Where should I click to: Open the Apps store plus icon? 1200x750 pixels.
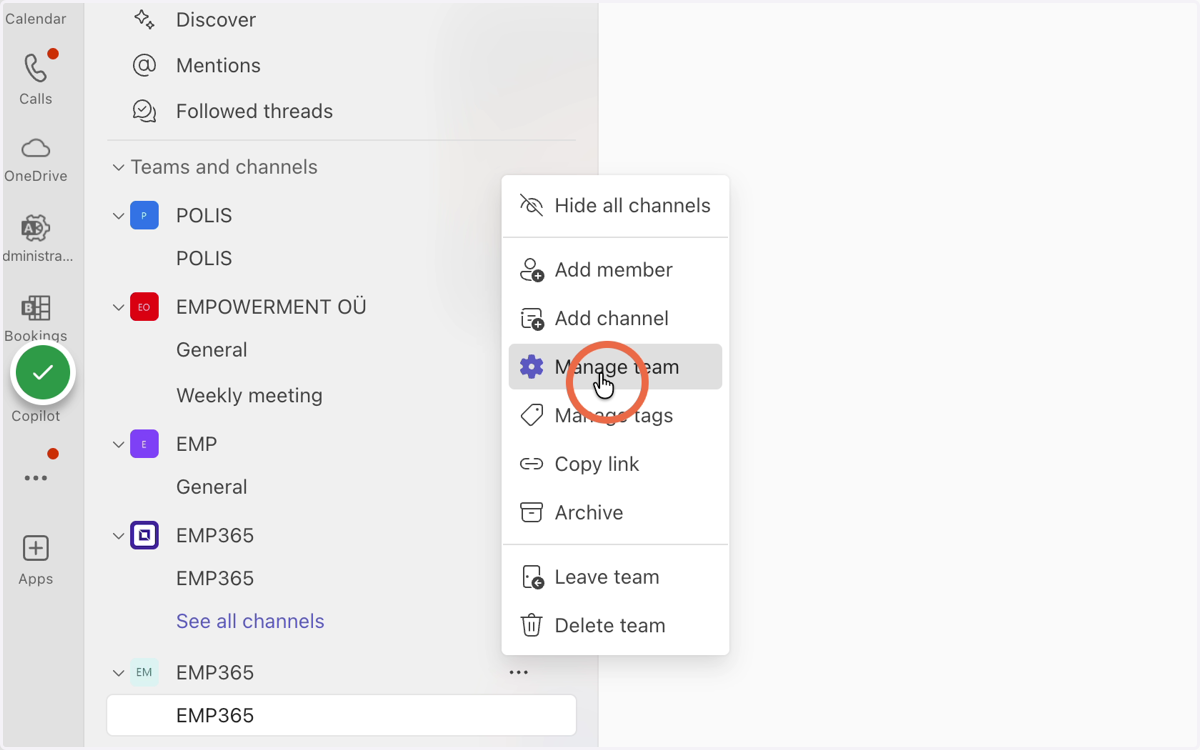coord(36,548)
